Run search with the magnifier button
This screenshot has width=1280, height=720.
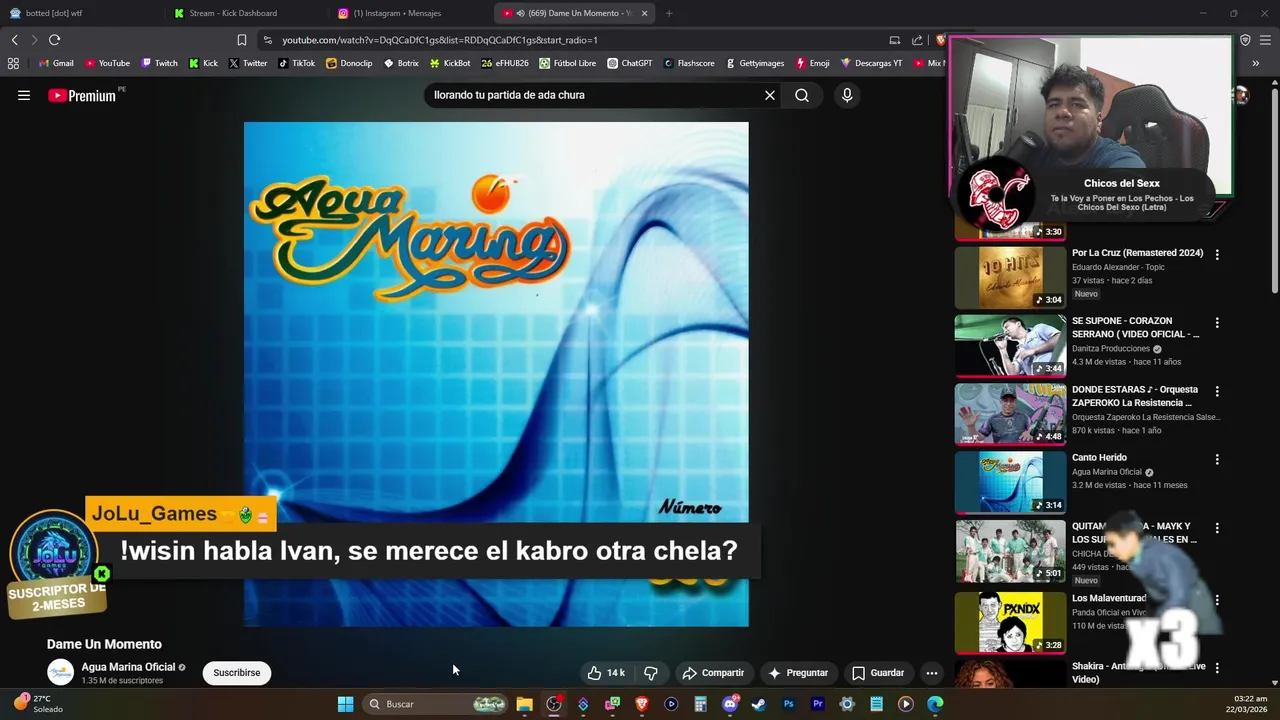pyautogui.click(x=802, y=95)
